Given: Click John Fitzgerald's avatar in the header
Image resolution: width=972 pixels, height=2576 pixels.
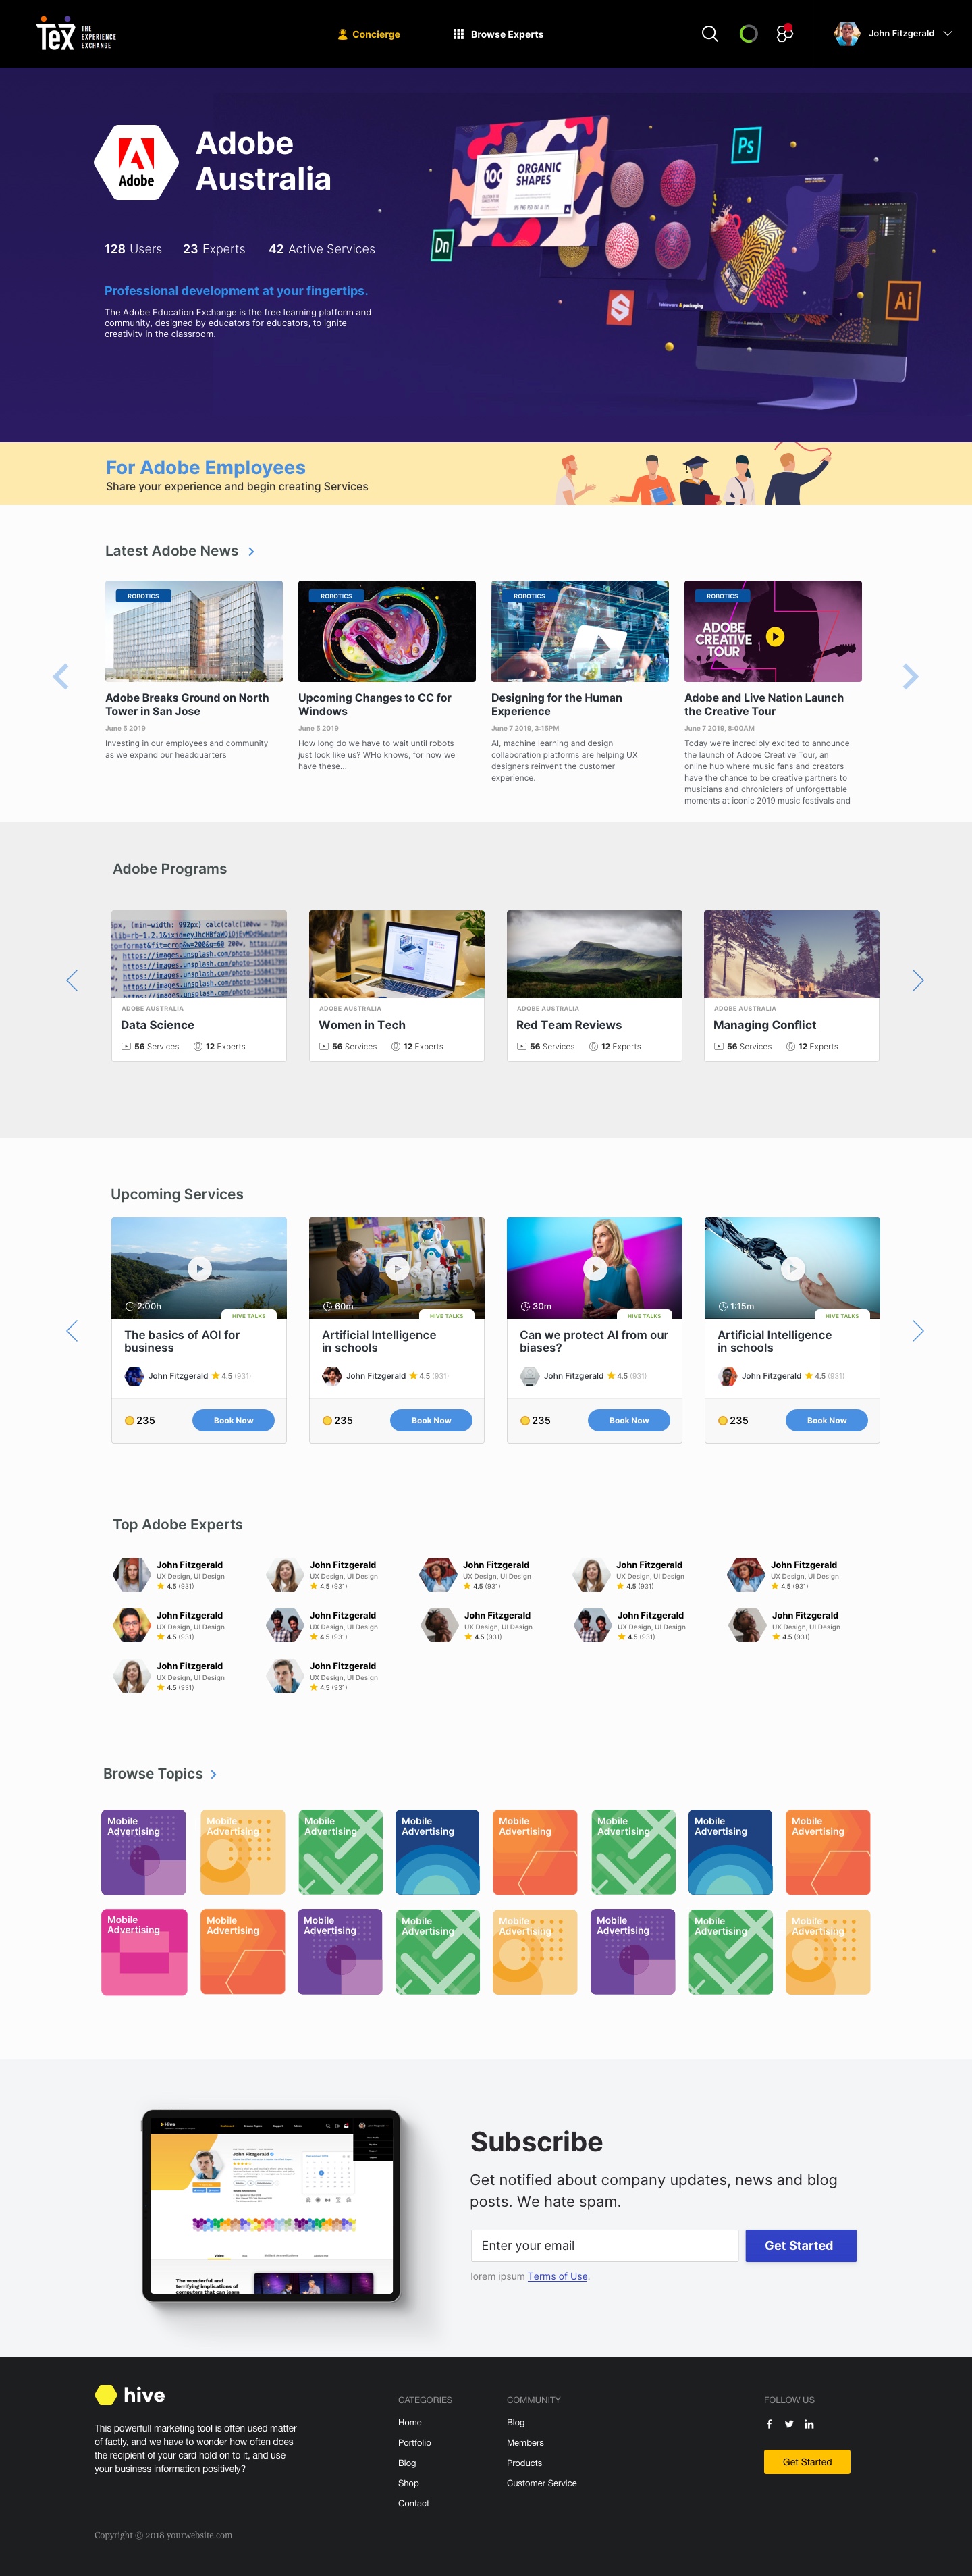Looking at the screenshot, I should click(x=847, y=33).
